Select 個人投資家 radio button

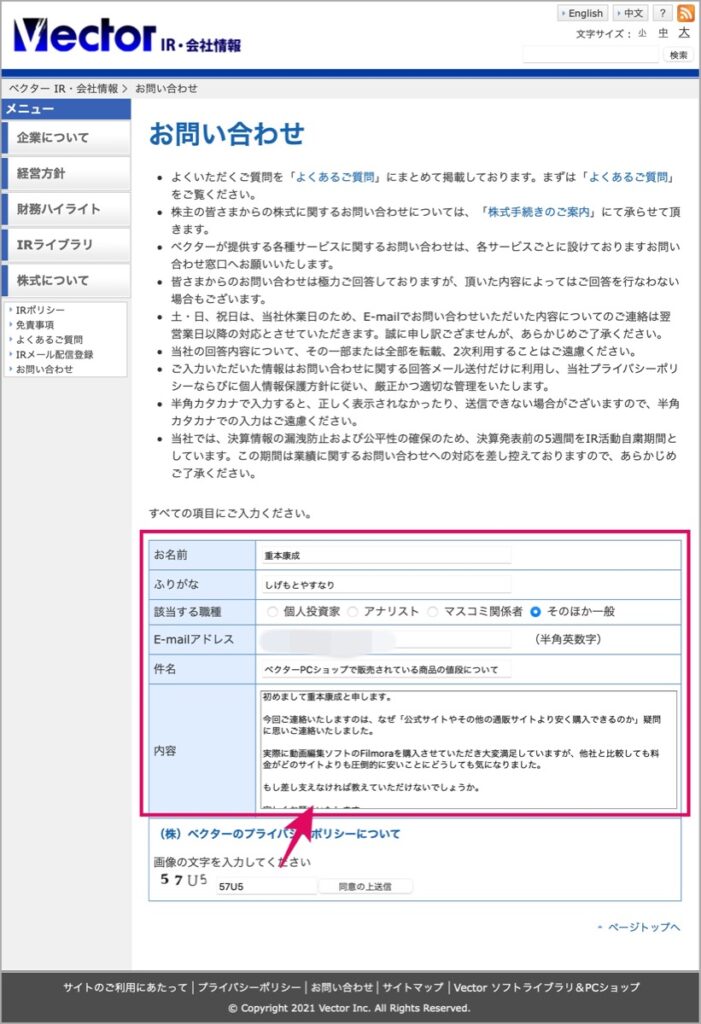272,612
